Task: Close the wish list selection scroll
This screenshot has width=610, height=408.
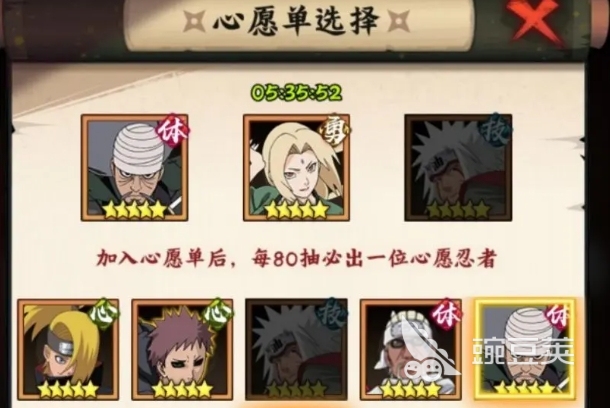Action: (534, 19)
